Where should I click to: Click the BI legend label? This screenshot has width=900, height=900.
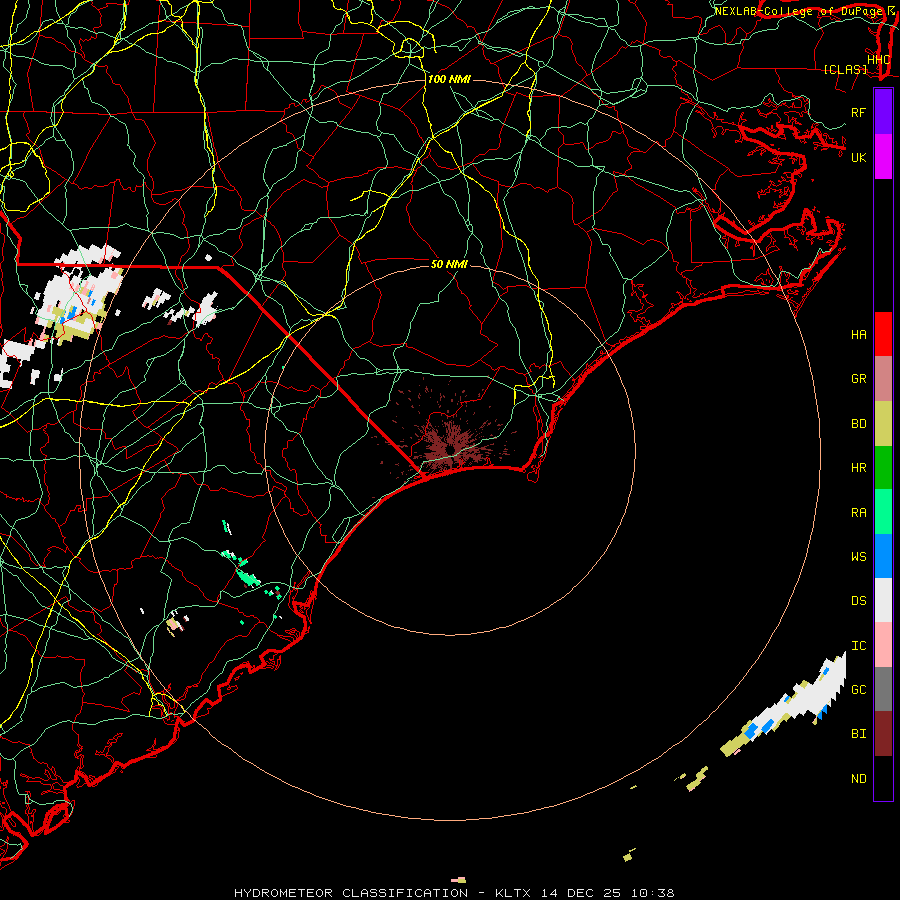point(858,734)
